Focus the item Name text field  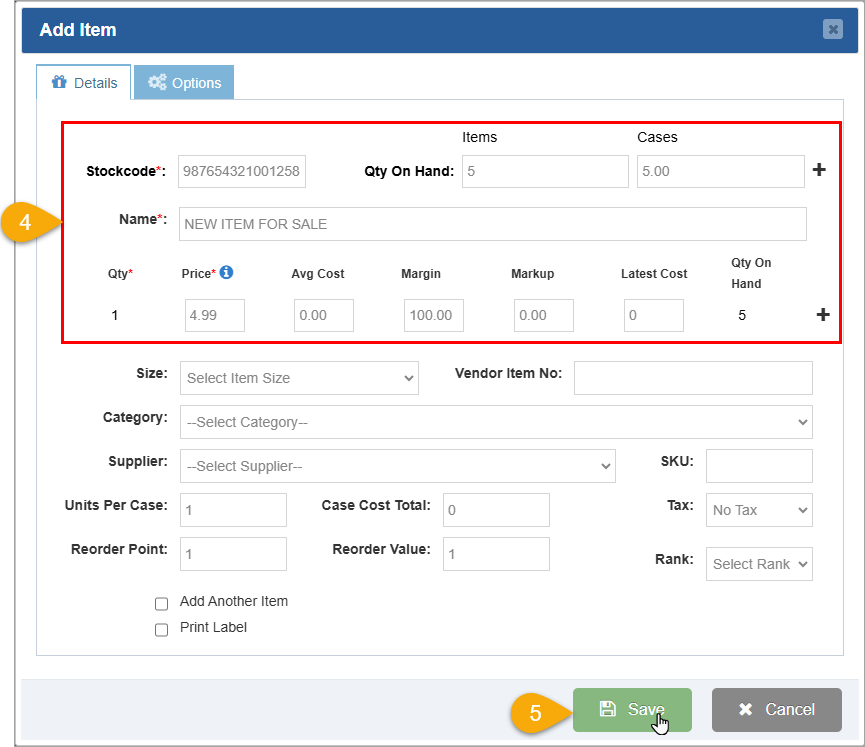click(492, 224)
